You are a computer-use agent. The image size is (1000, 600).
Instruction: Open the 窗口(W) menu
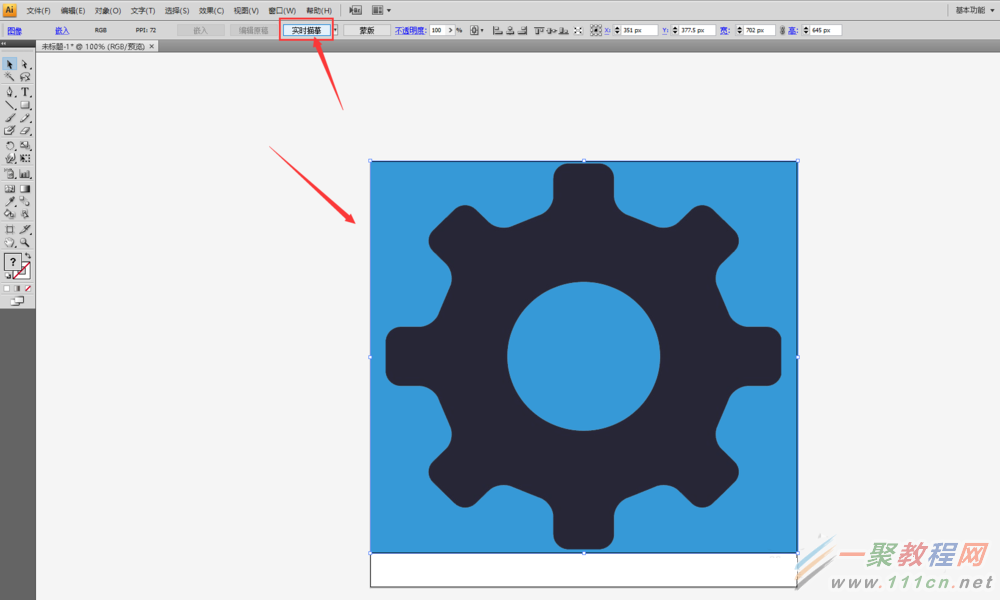point(282,11)
